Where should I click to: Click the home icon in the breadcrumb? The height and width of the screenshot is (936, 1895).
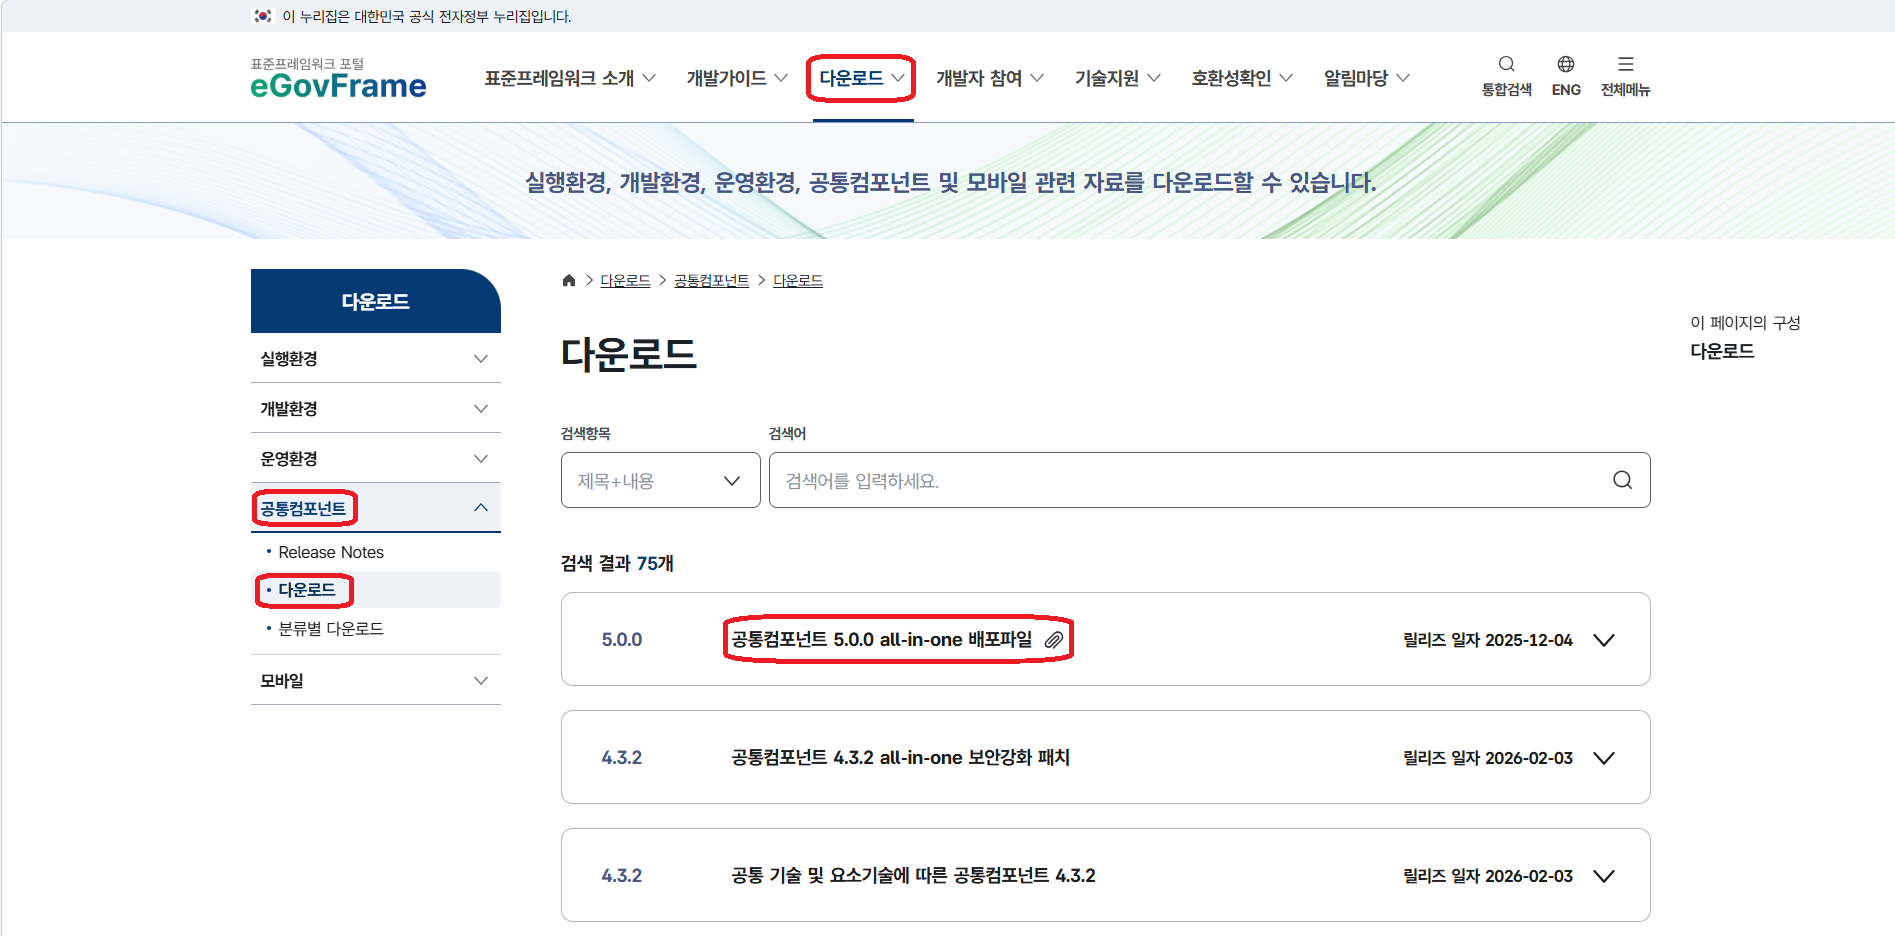[569, 281]
